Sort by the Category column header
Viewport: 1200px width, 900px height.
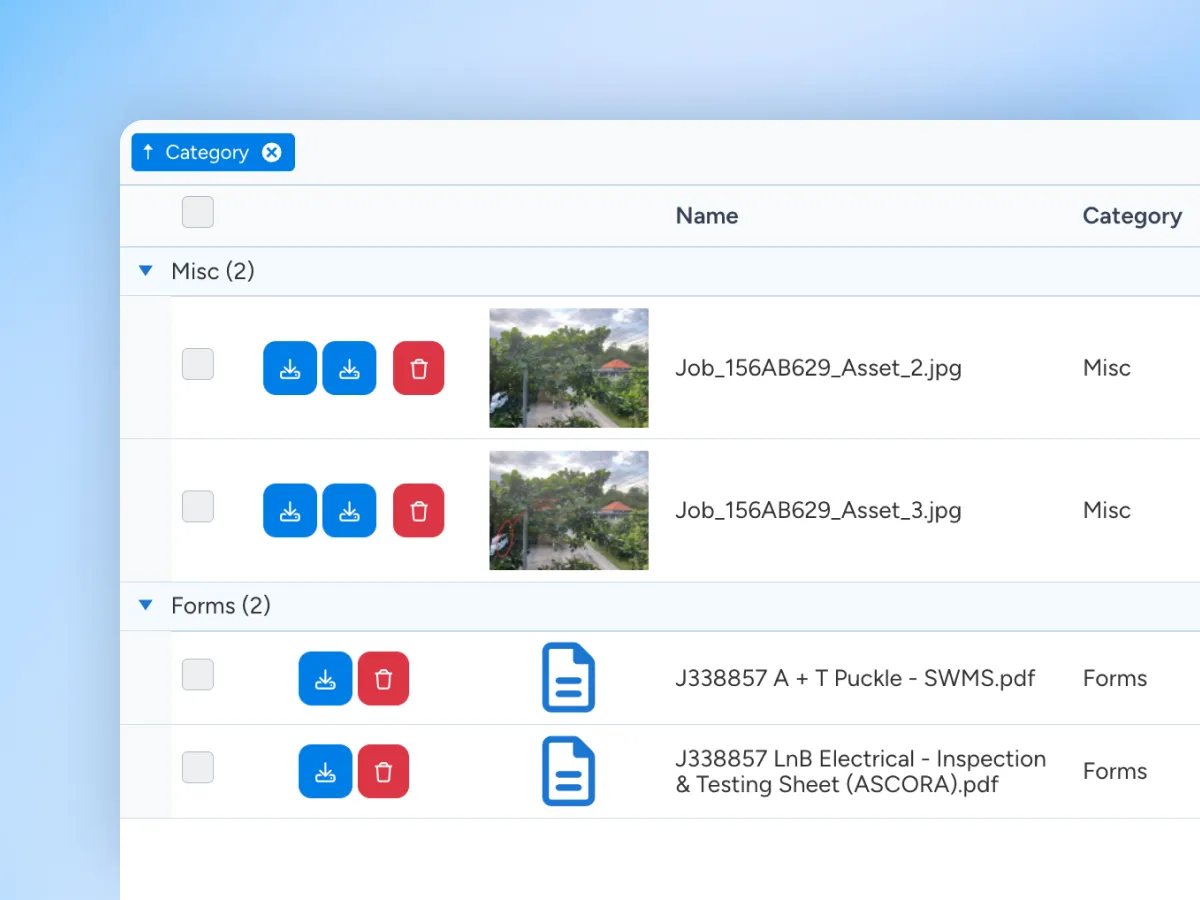1132,216
